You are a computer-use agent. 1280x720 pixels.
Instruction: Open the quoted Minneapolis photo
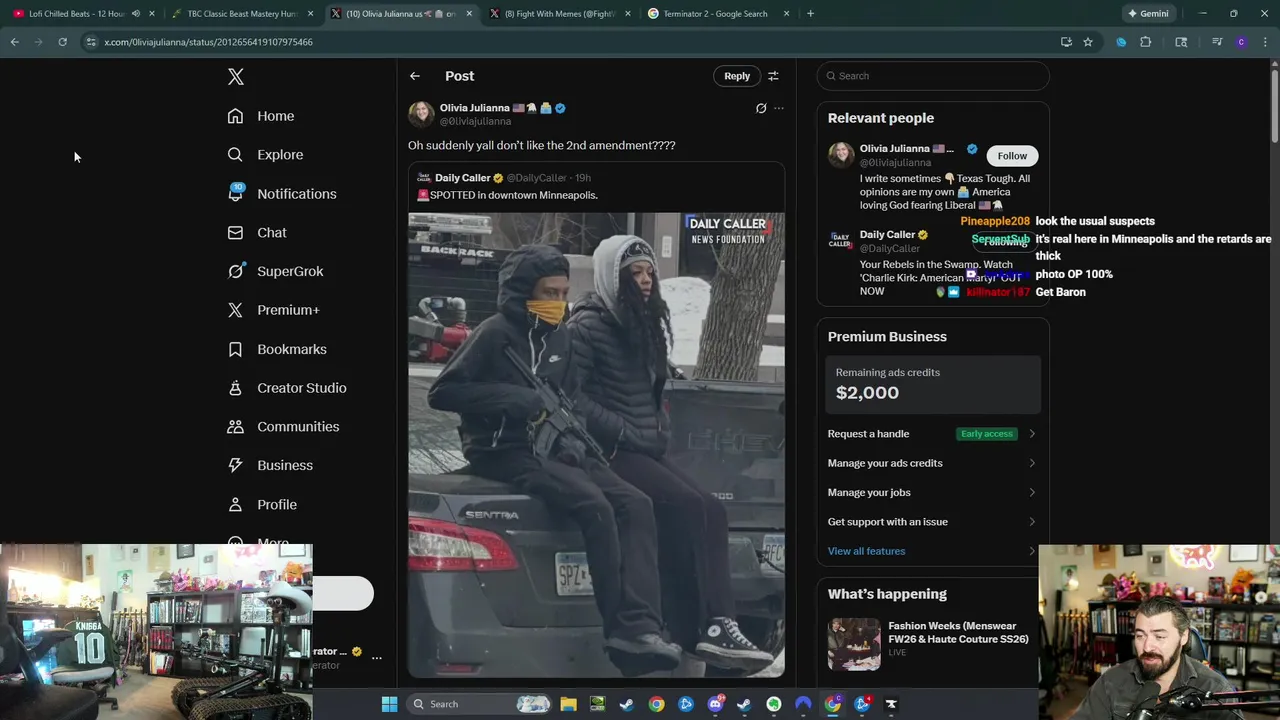[x=596, y=445]
